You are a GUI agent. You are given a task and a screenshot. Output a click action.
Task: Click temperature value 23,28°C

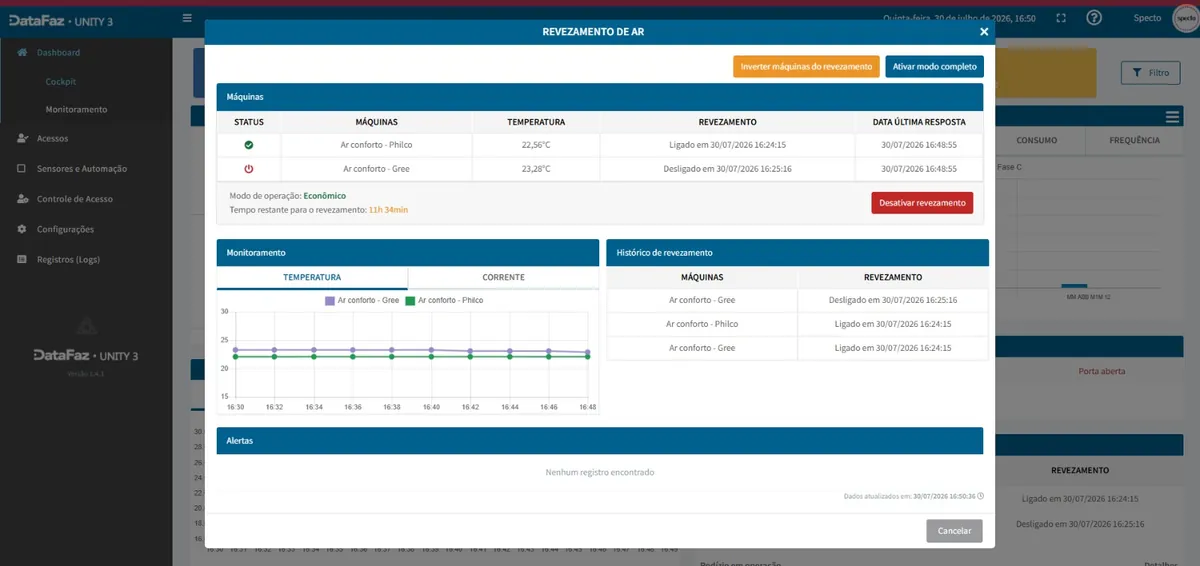[x=536, y=169]
